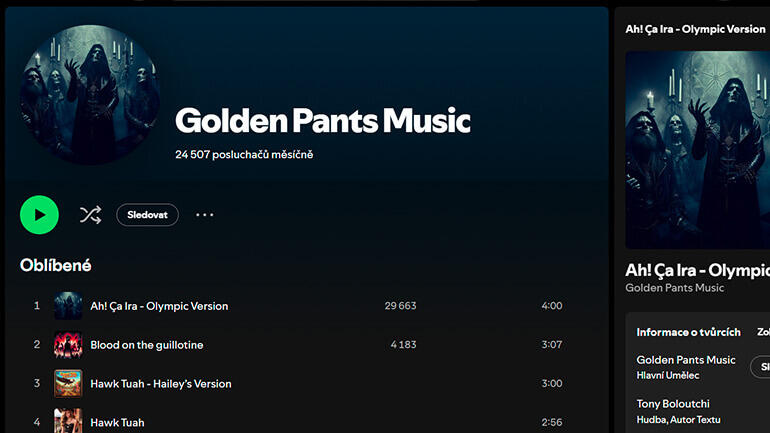Select Blood on the guillotine song title

(x=146, y=345)
